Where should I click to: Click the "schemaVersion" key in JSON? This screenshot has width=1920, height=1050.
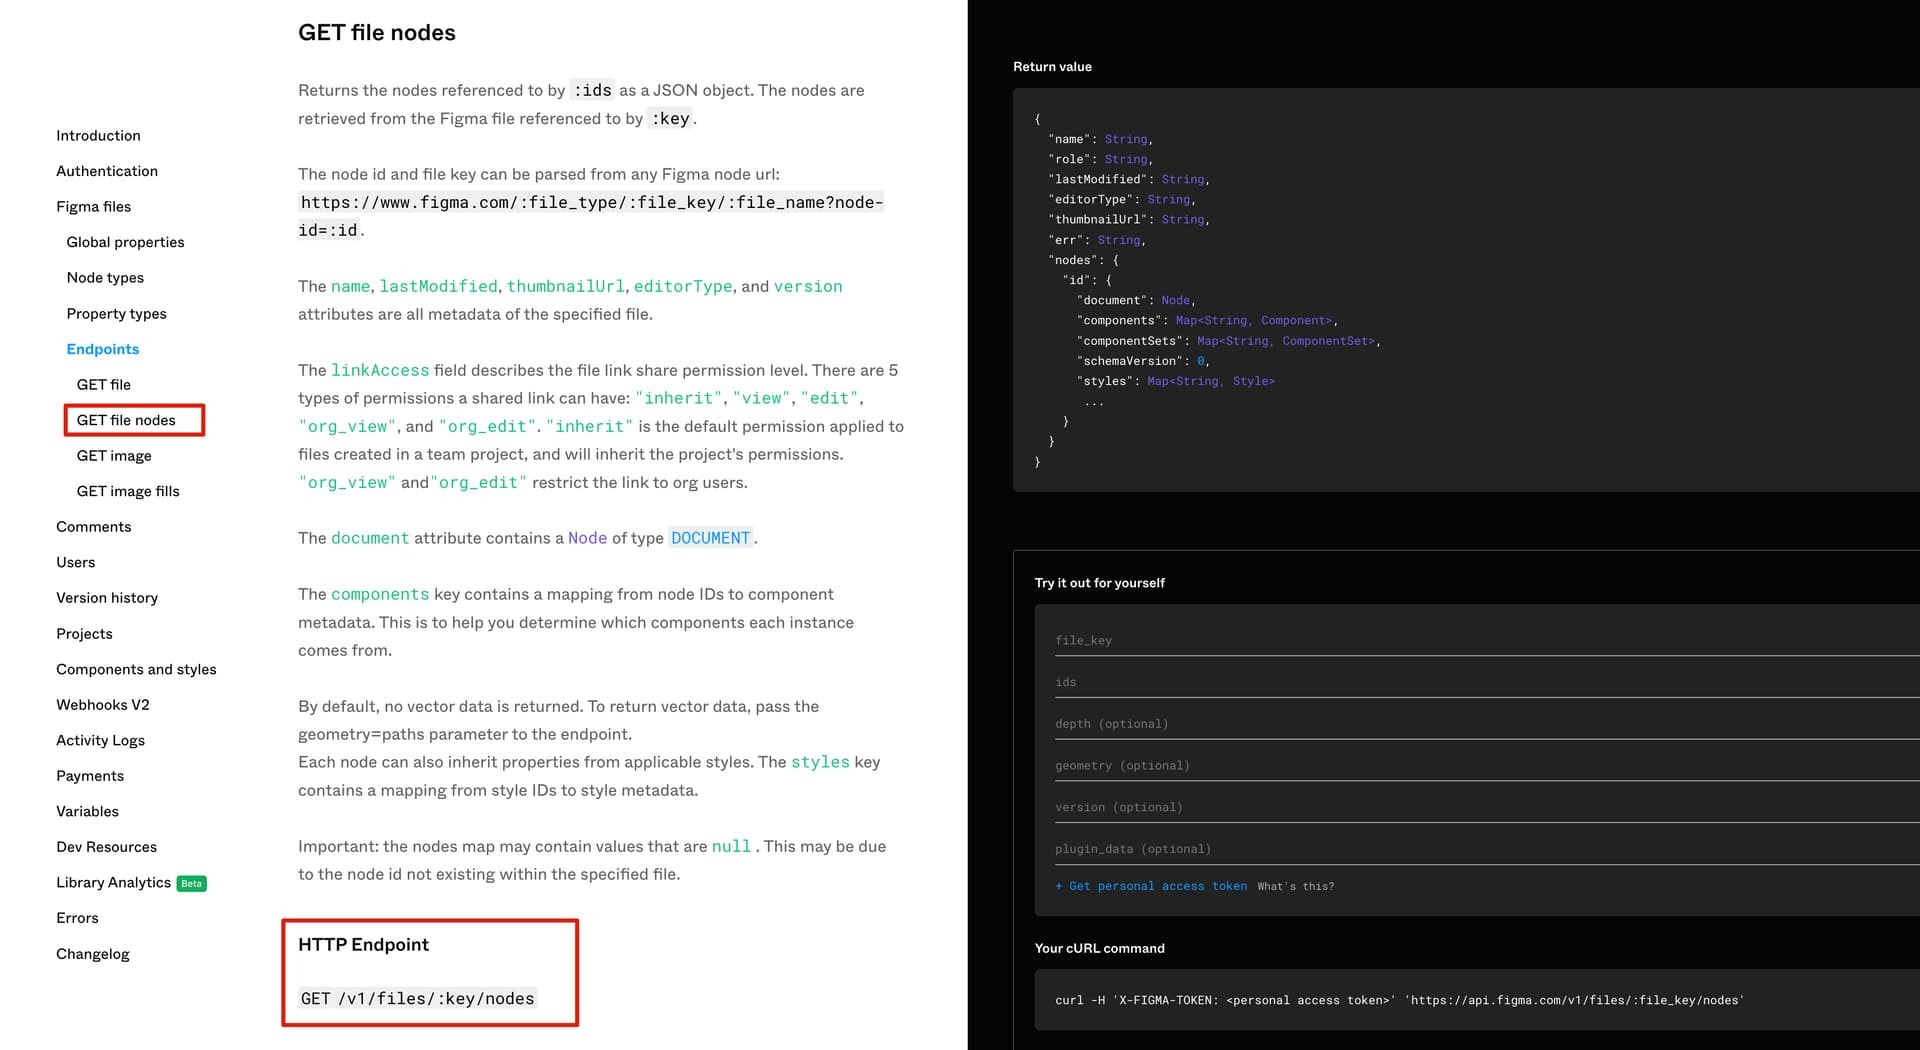coord(1130,361)
